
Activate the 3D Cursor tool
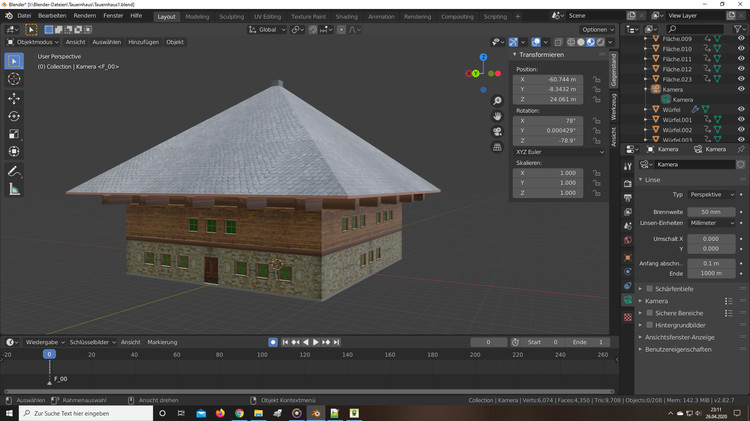(x=14, y=79)
